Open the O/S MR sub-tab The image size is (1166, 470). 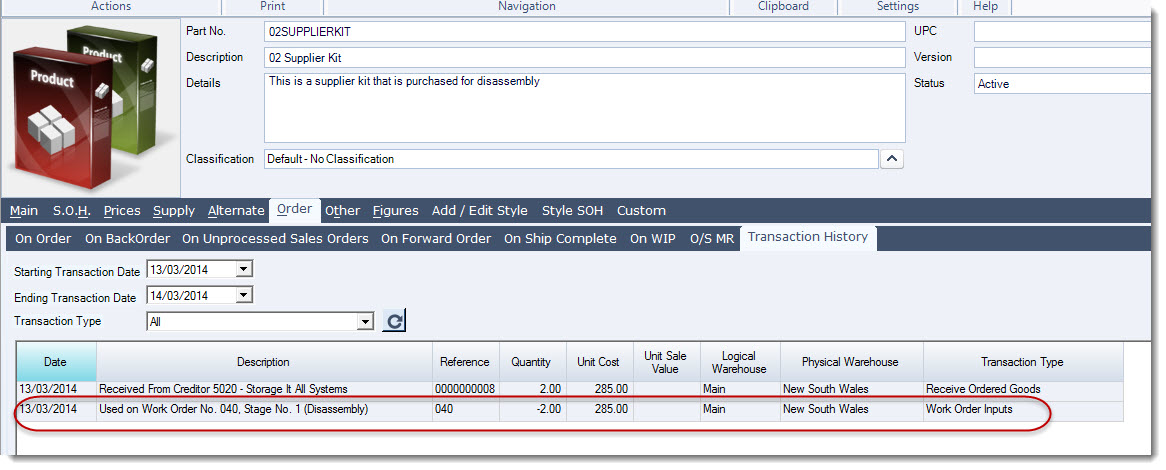coord(712,239)
